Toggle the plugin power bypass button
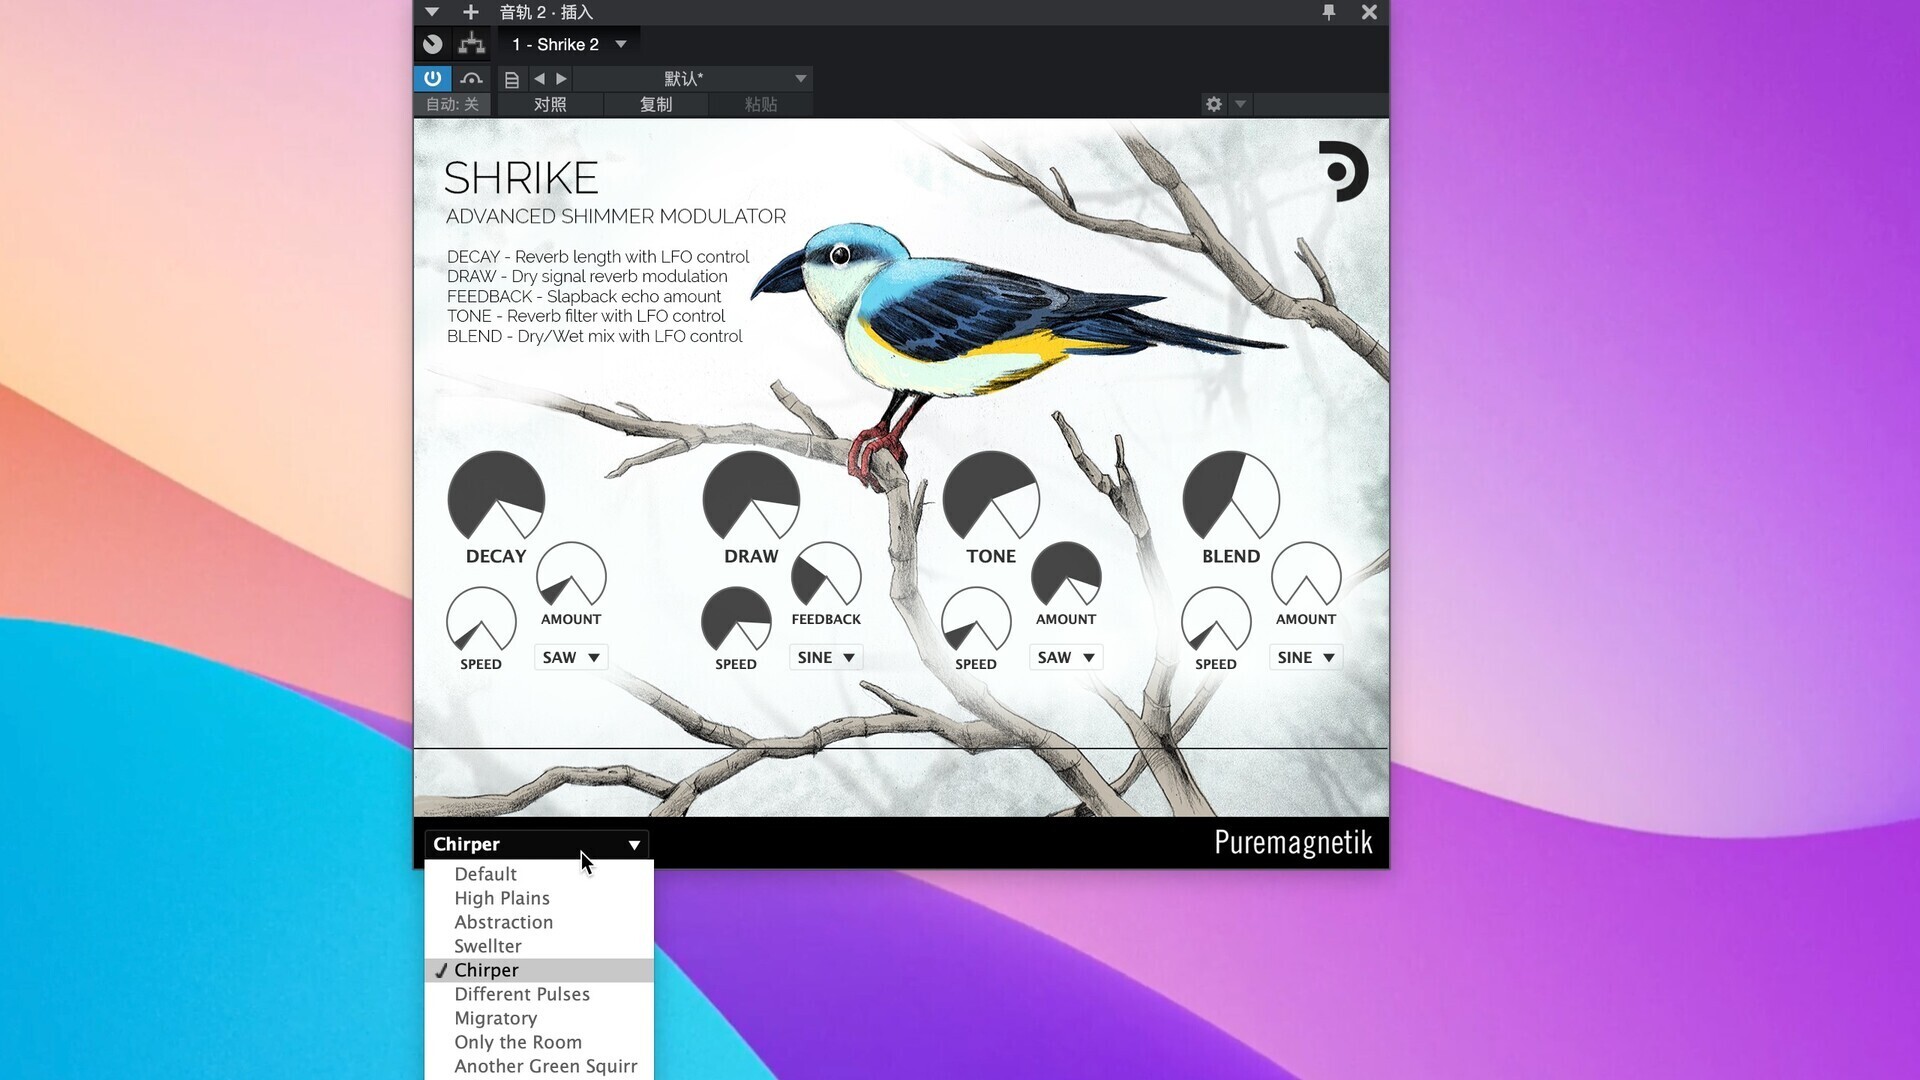Screen dimensions: 1920x1080 [x=432, y=78]
